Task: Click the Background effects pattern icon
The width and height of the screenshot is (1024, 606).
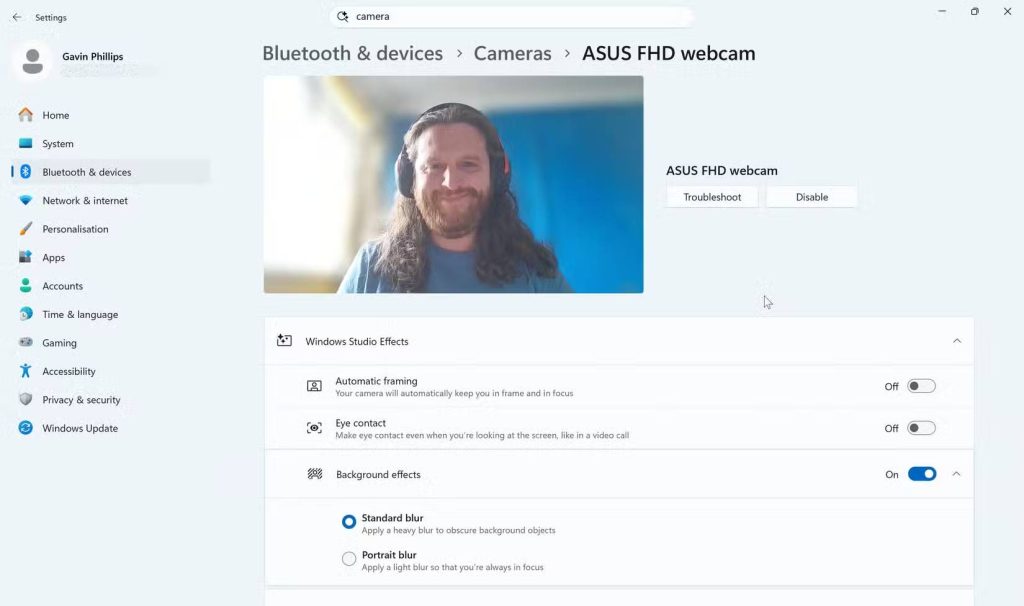Action: point(315,474)
